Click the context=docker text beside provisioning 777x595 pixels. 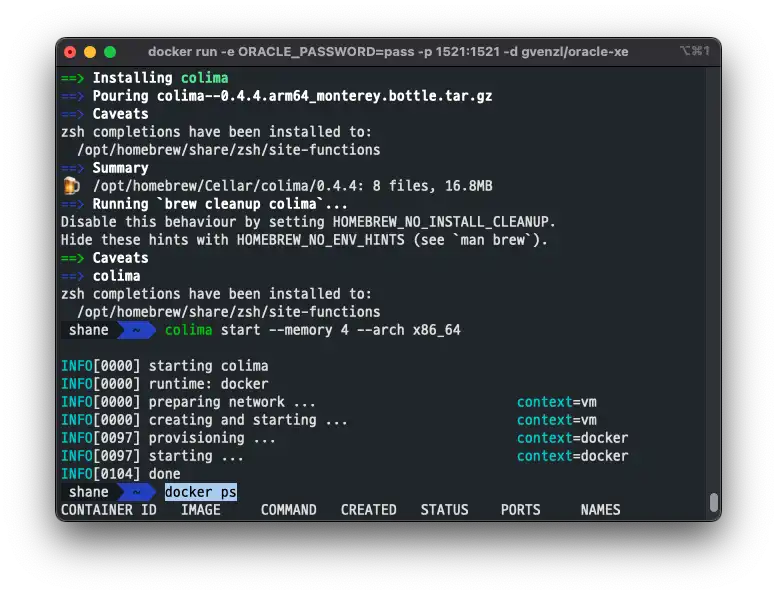point(572,438)
